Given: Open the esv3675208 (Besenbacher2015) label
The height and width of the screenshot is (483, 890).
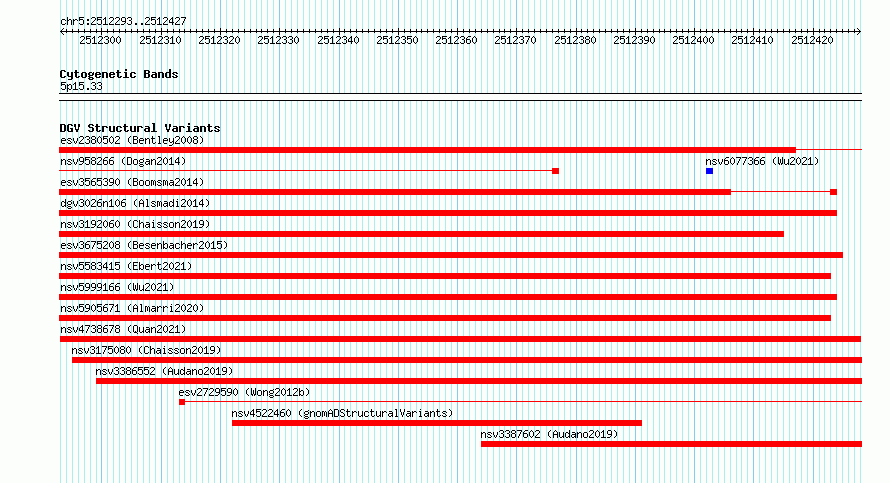Looking at the screenshot, I should tap(144, 245).
